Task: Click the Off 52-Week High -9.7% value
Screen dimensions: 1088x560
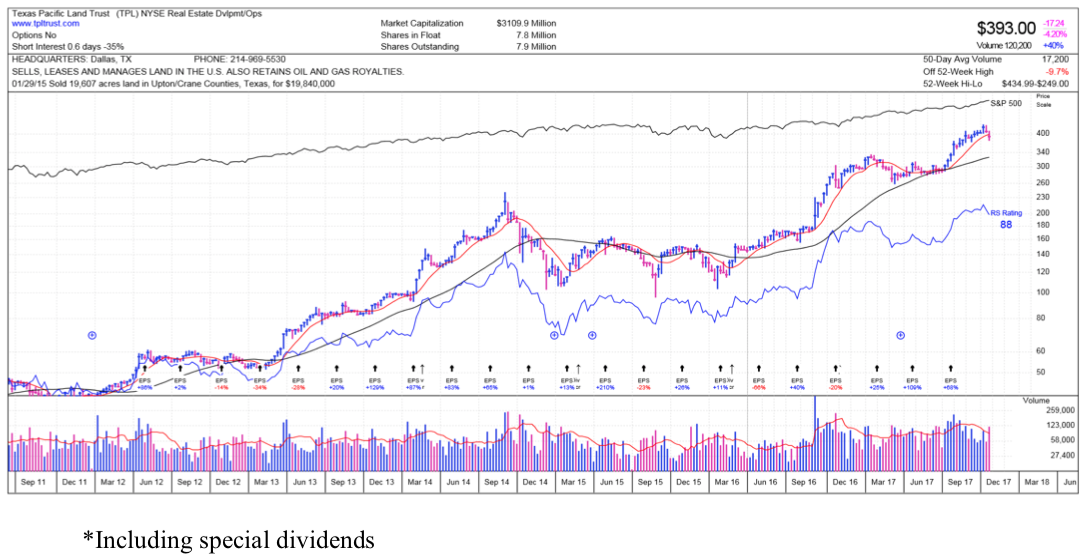Action: pos(1056,71)
